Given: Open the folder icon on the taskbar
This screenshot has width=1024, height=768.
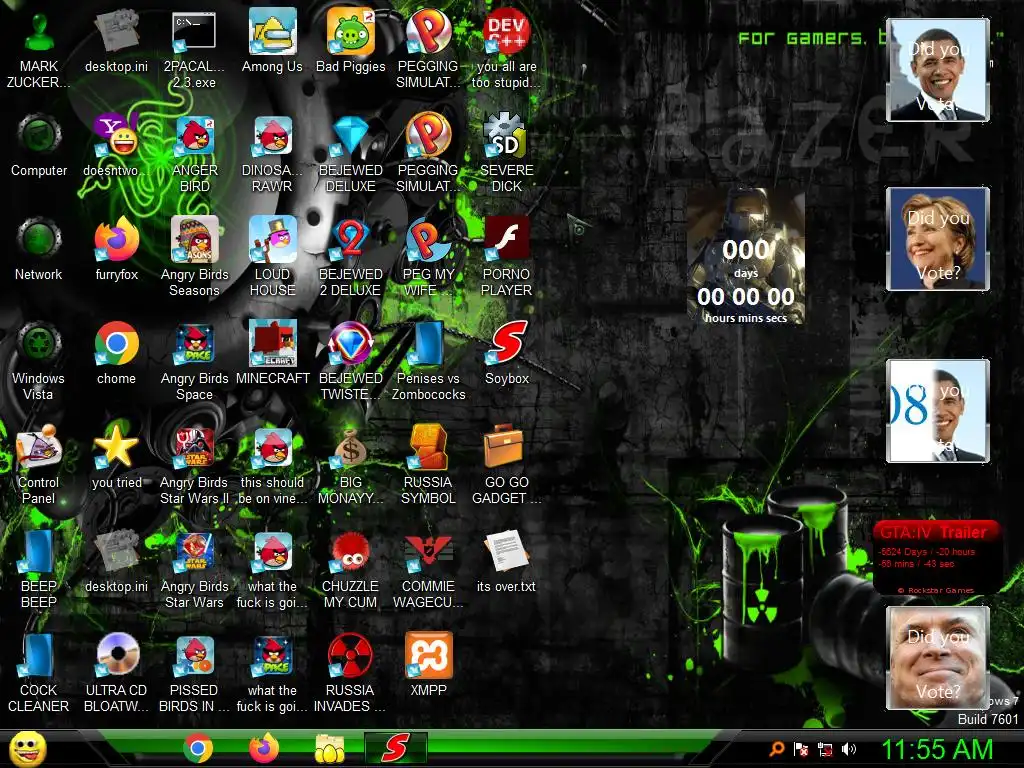Looking at the screenshot, I should [330, 748].
